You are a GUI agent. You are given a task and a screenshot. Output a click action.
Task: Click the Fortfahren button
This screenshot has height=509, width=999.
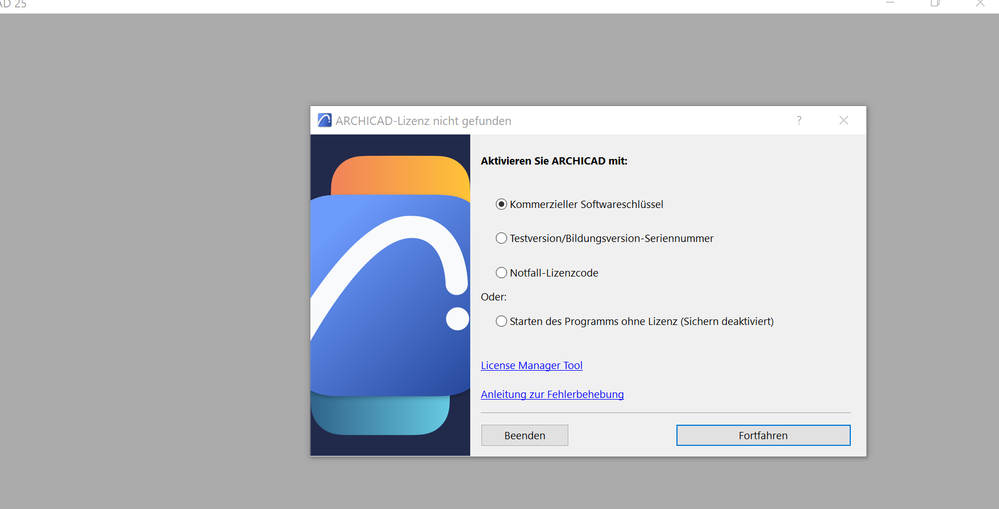pyautogui.click(x=763, y=435)
